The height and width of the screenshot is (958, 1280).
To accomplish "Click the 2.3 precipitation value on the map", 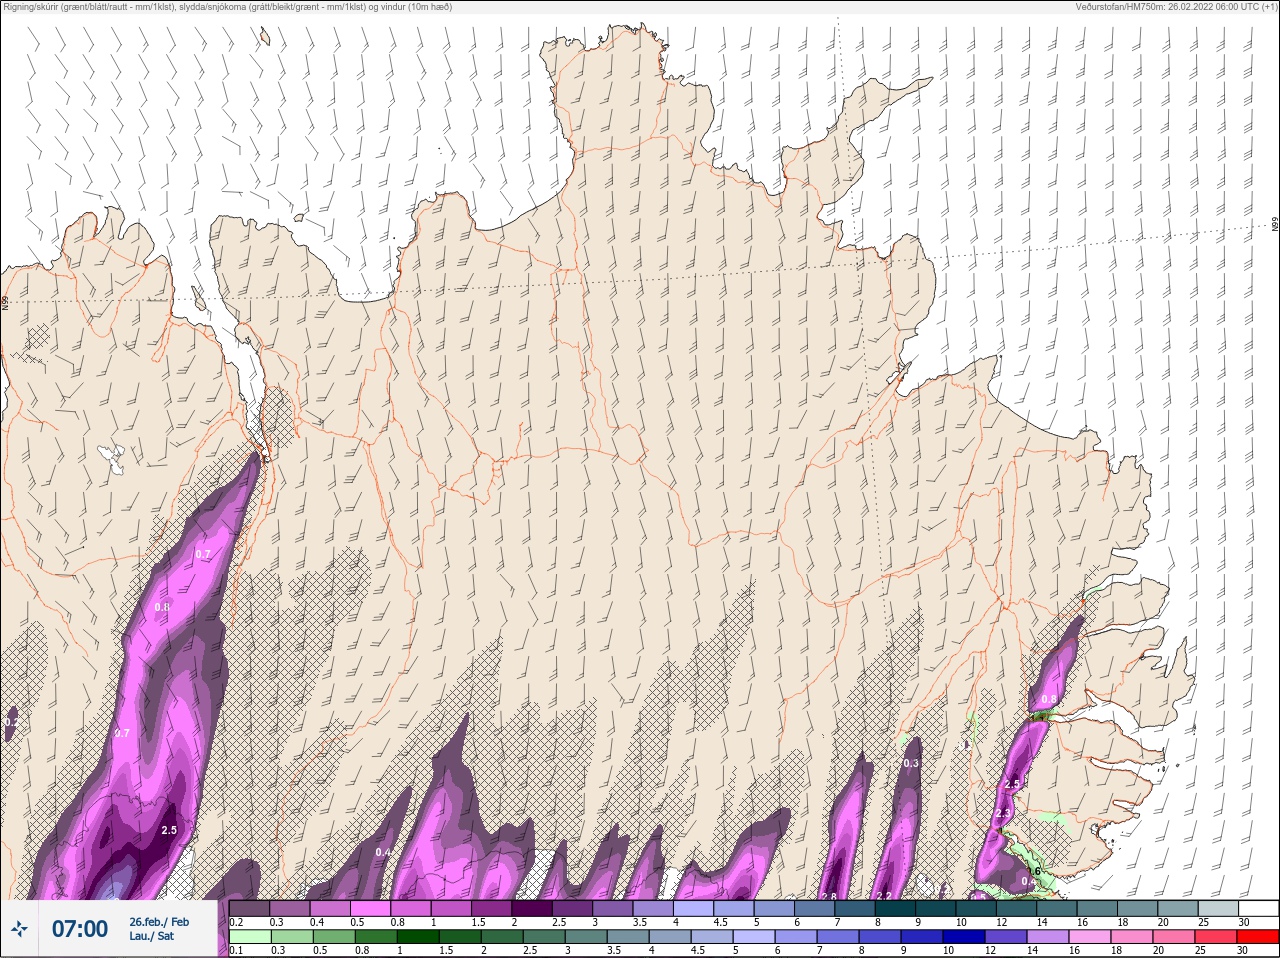I will point(1003,814).
